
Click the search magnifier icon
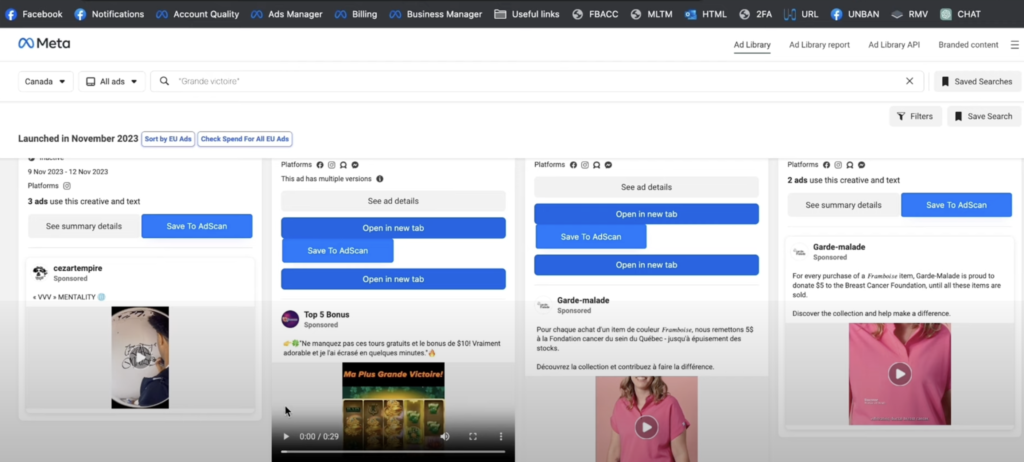coord(165,81)
